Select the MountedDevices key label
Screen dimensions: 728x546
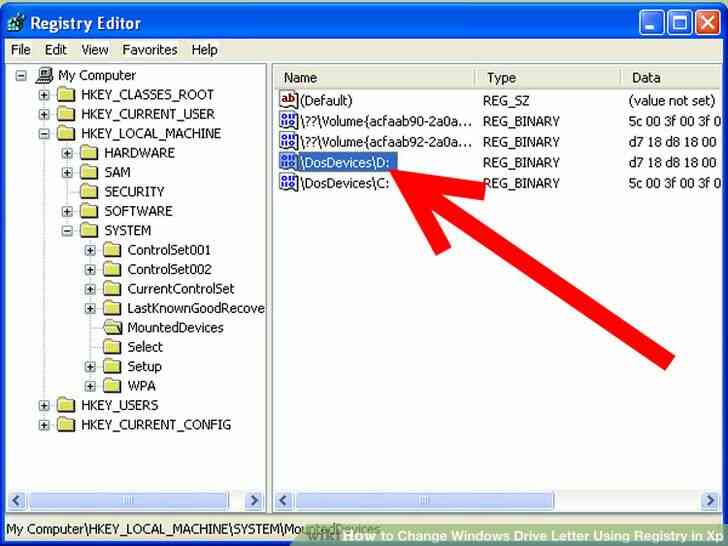(176, 328)
